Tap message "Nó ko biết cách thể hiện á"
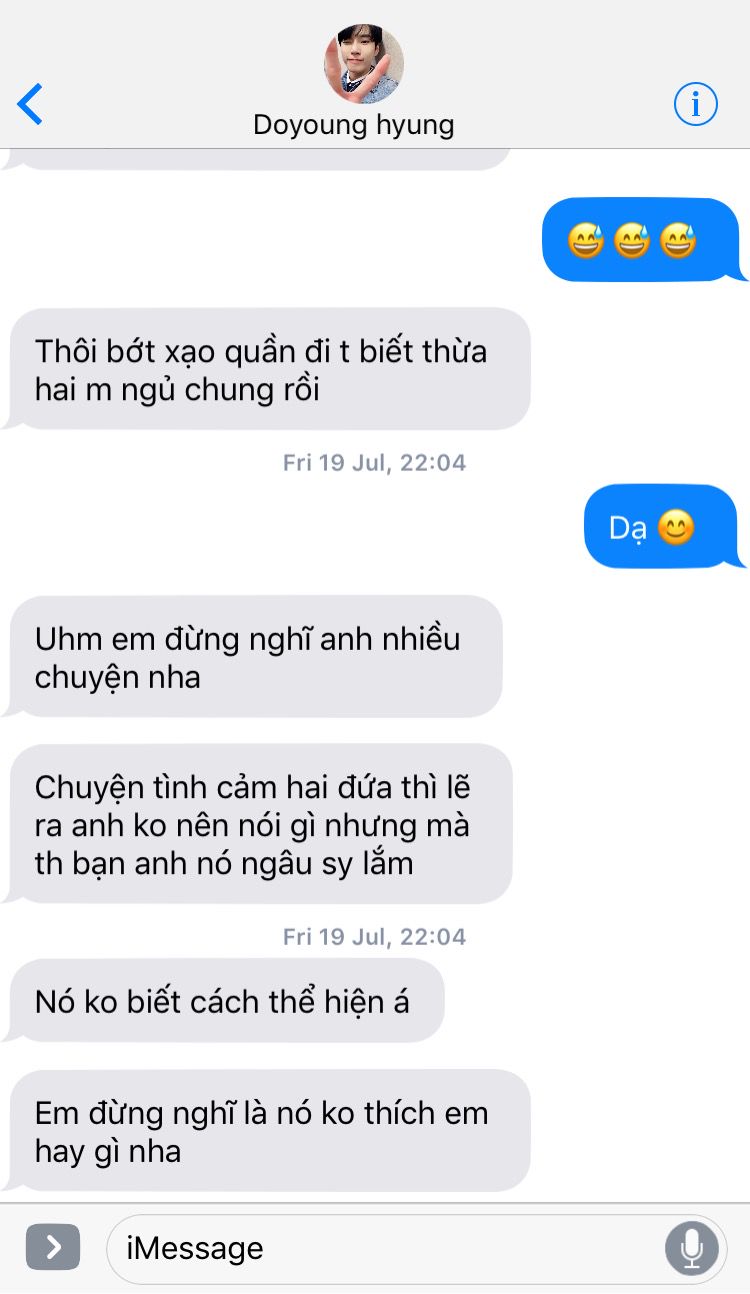 click(223, 1001)
